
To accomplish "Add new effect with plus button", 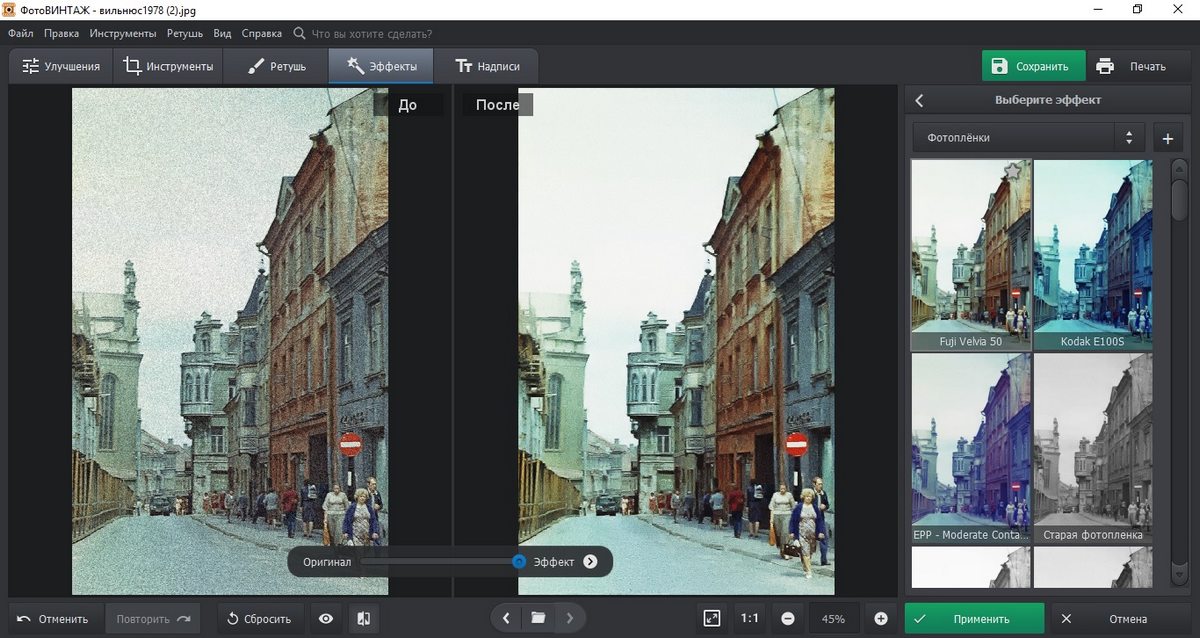I will 1166,138.
